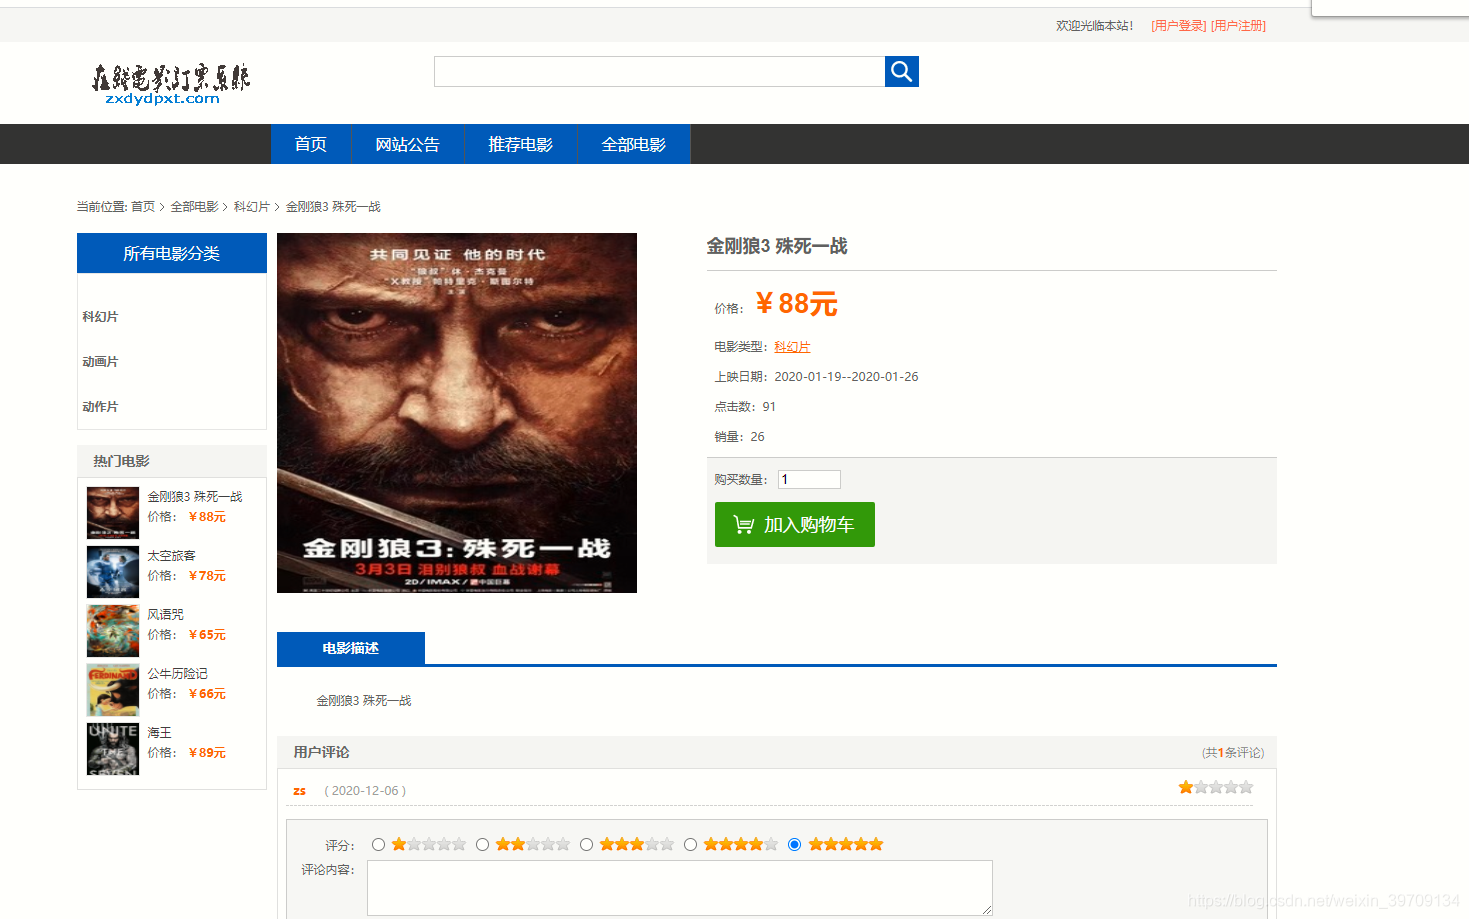Open 推荐电影 navigation item
Image resolution: width=1469 pixels, height=919 pixels.
pos(520,144)
